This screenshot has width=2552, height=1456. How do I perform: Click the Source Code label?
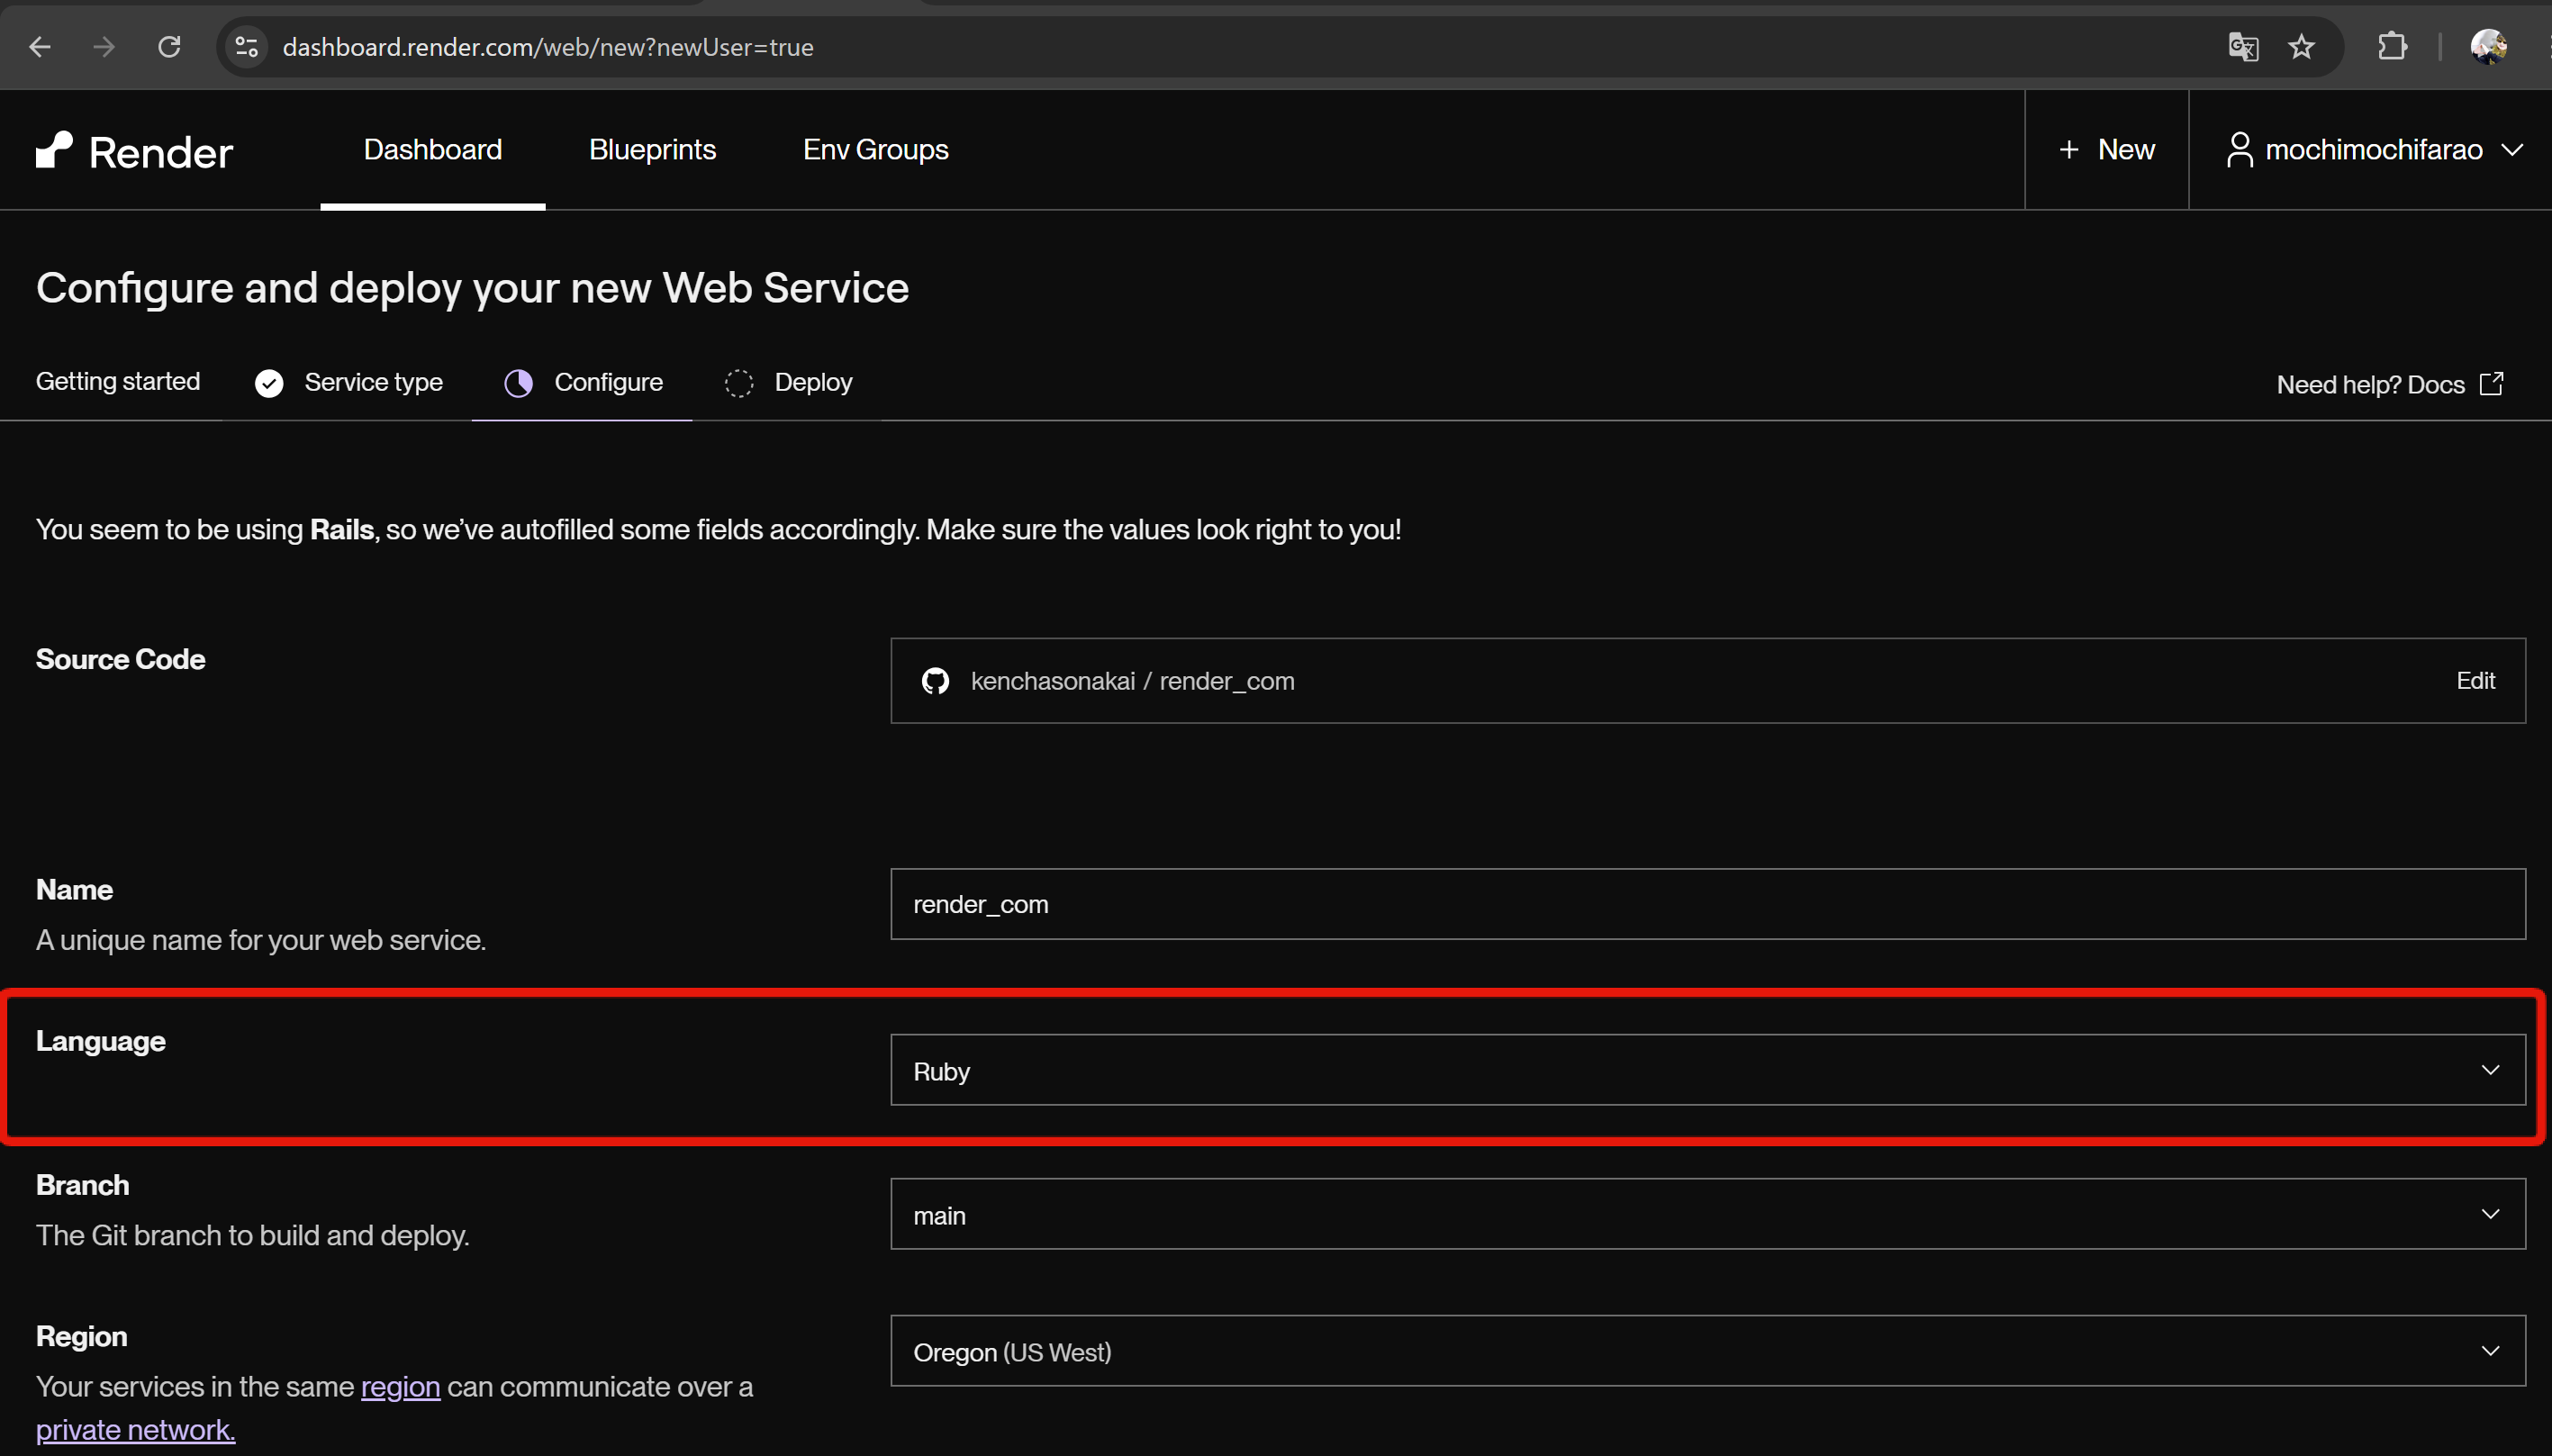click(x=120, y=659)
